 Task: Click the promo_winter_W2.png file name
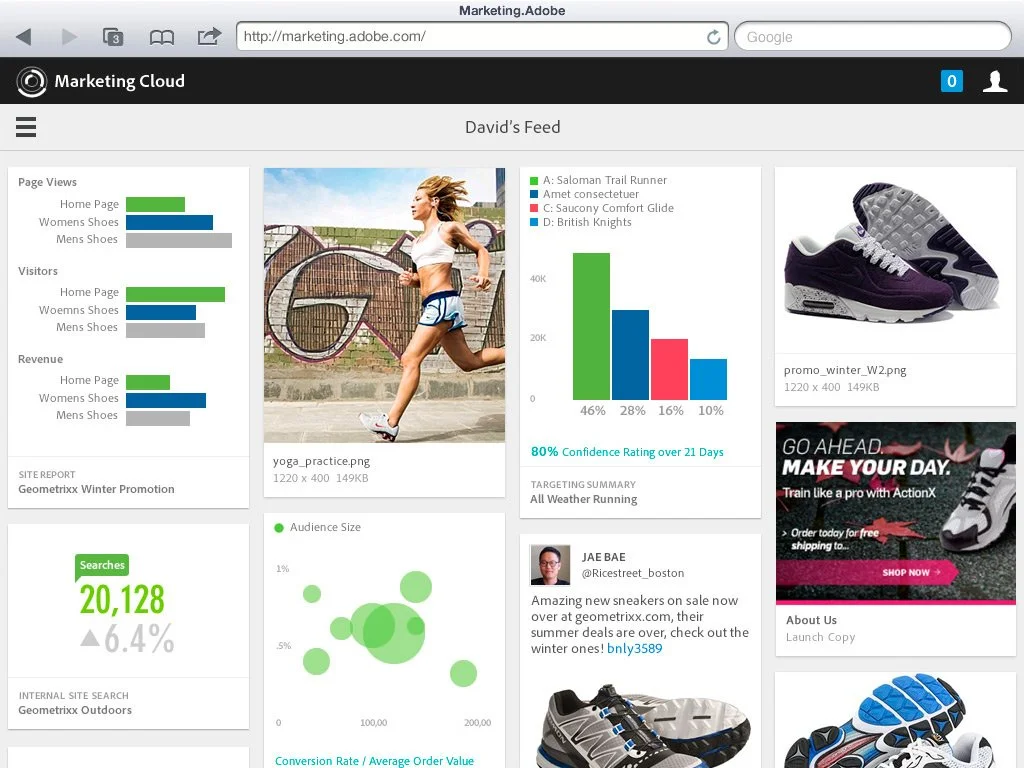[x=845, y=370]
